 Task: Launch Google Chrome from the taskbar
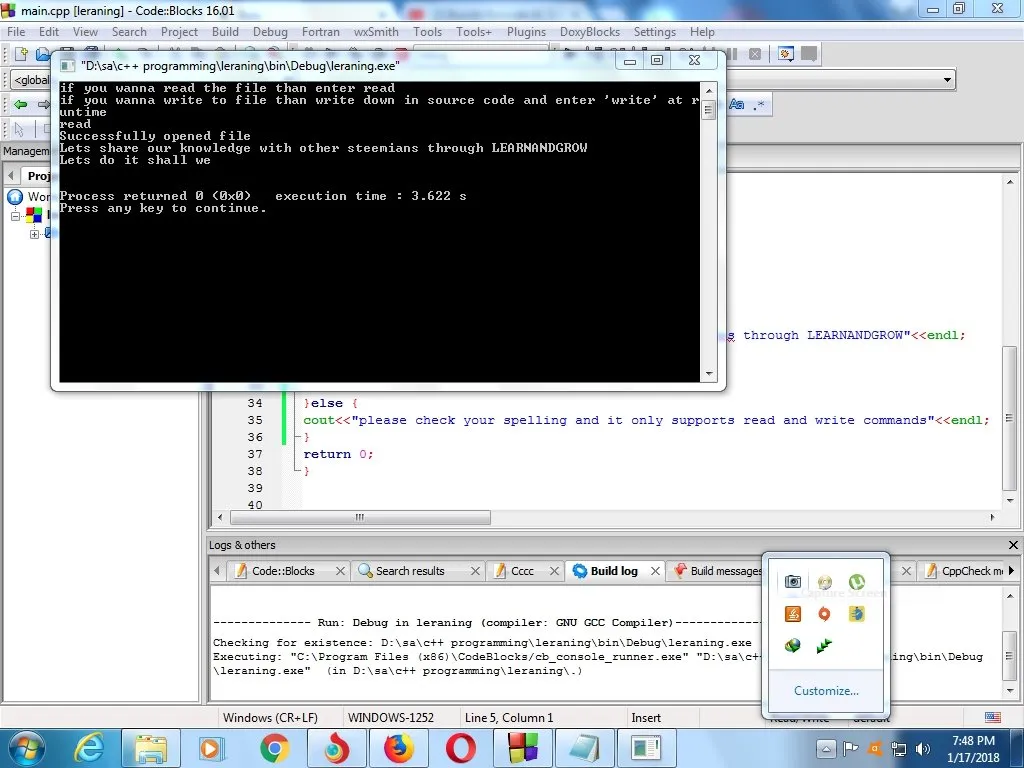pyautogui.click(x=274, y=748)
